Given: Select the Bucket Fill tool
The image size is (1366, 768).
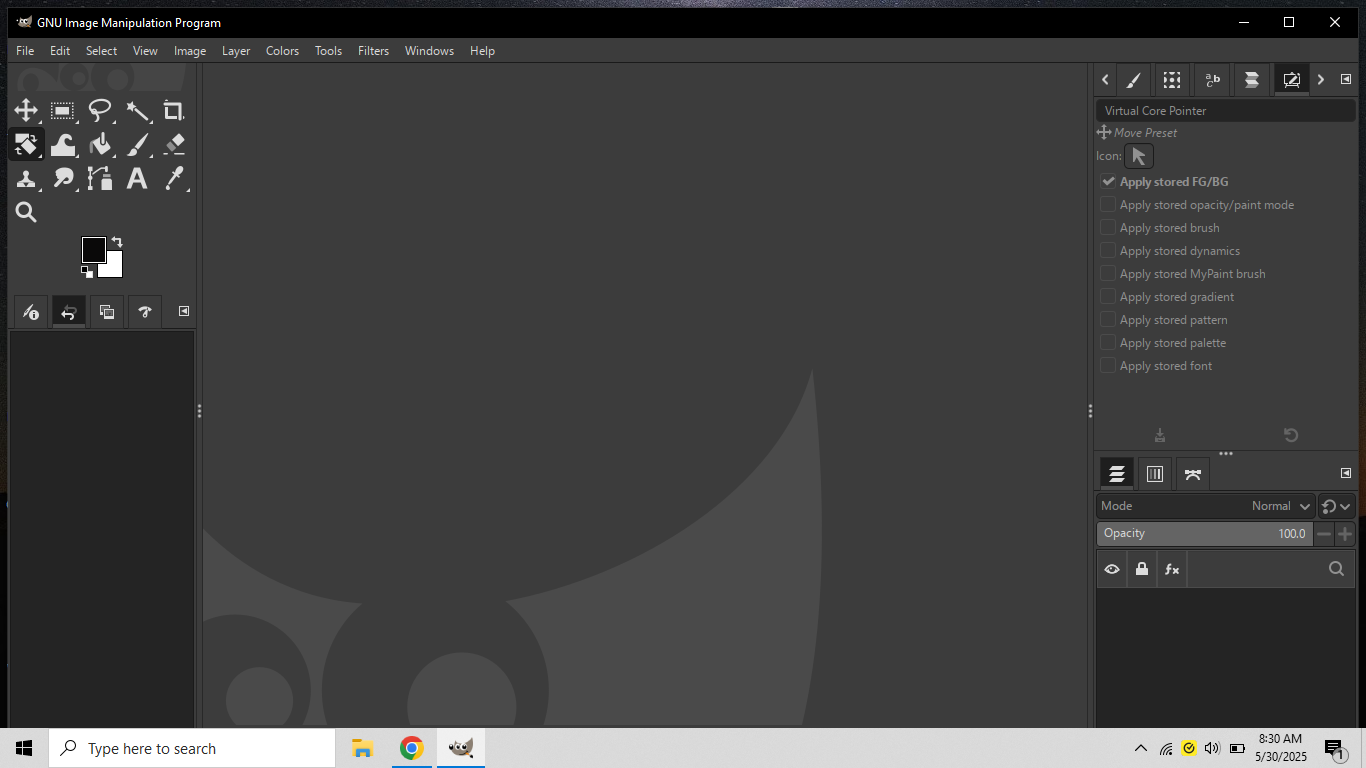Looking at the screenshot, I should [100, 145].
